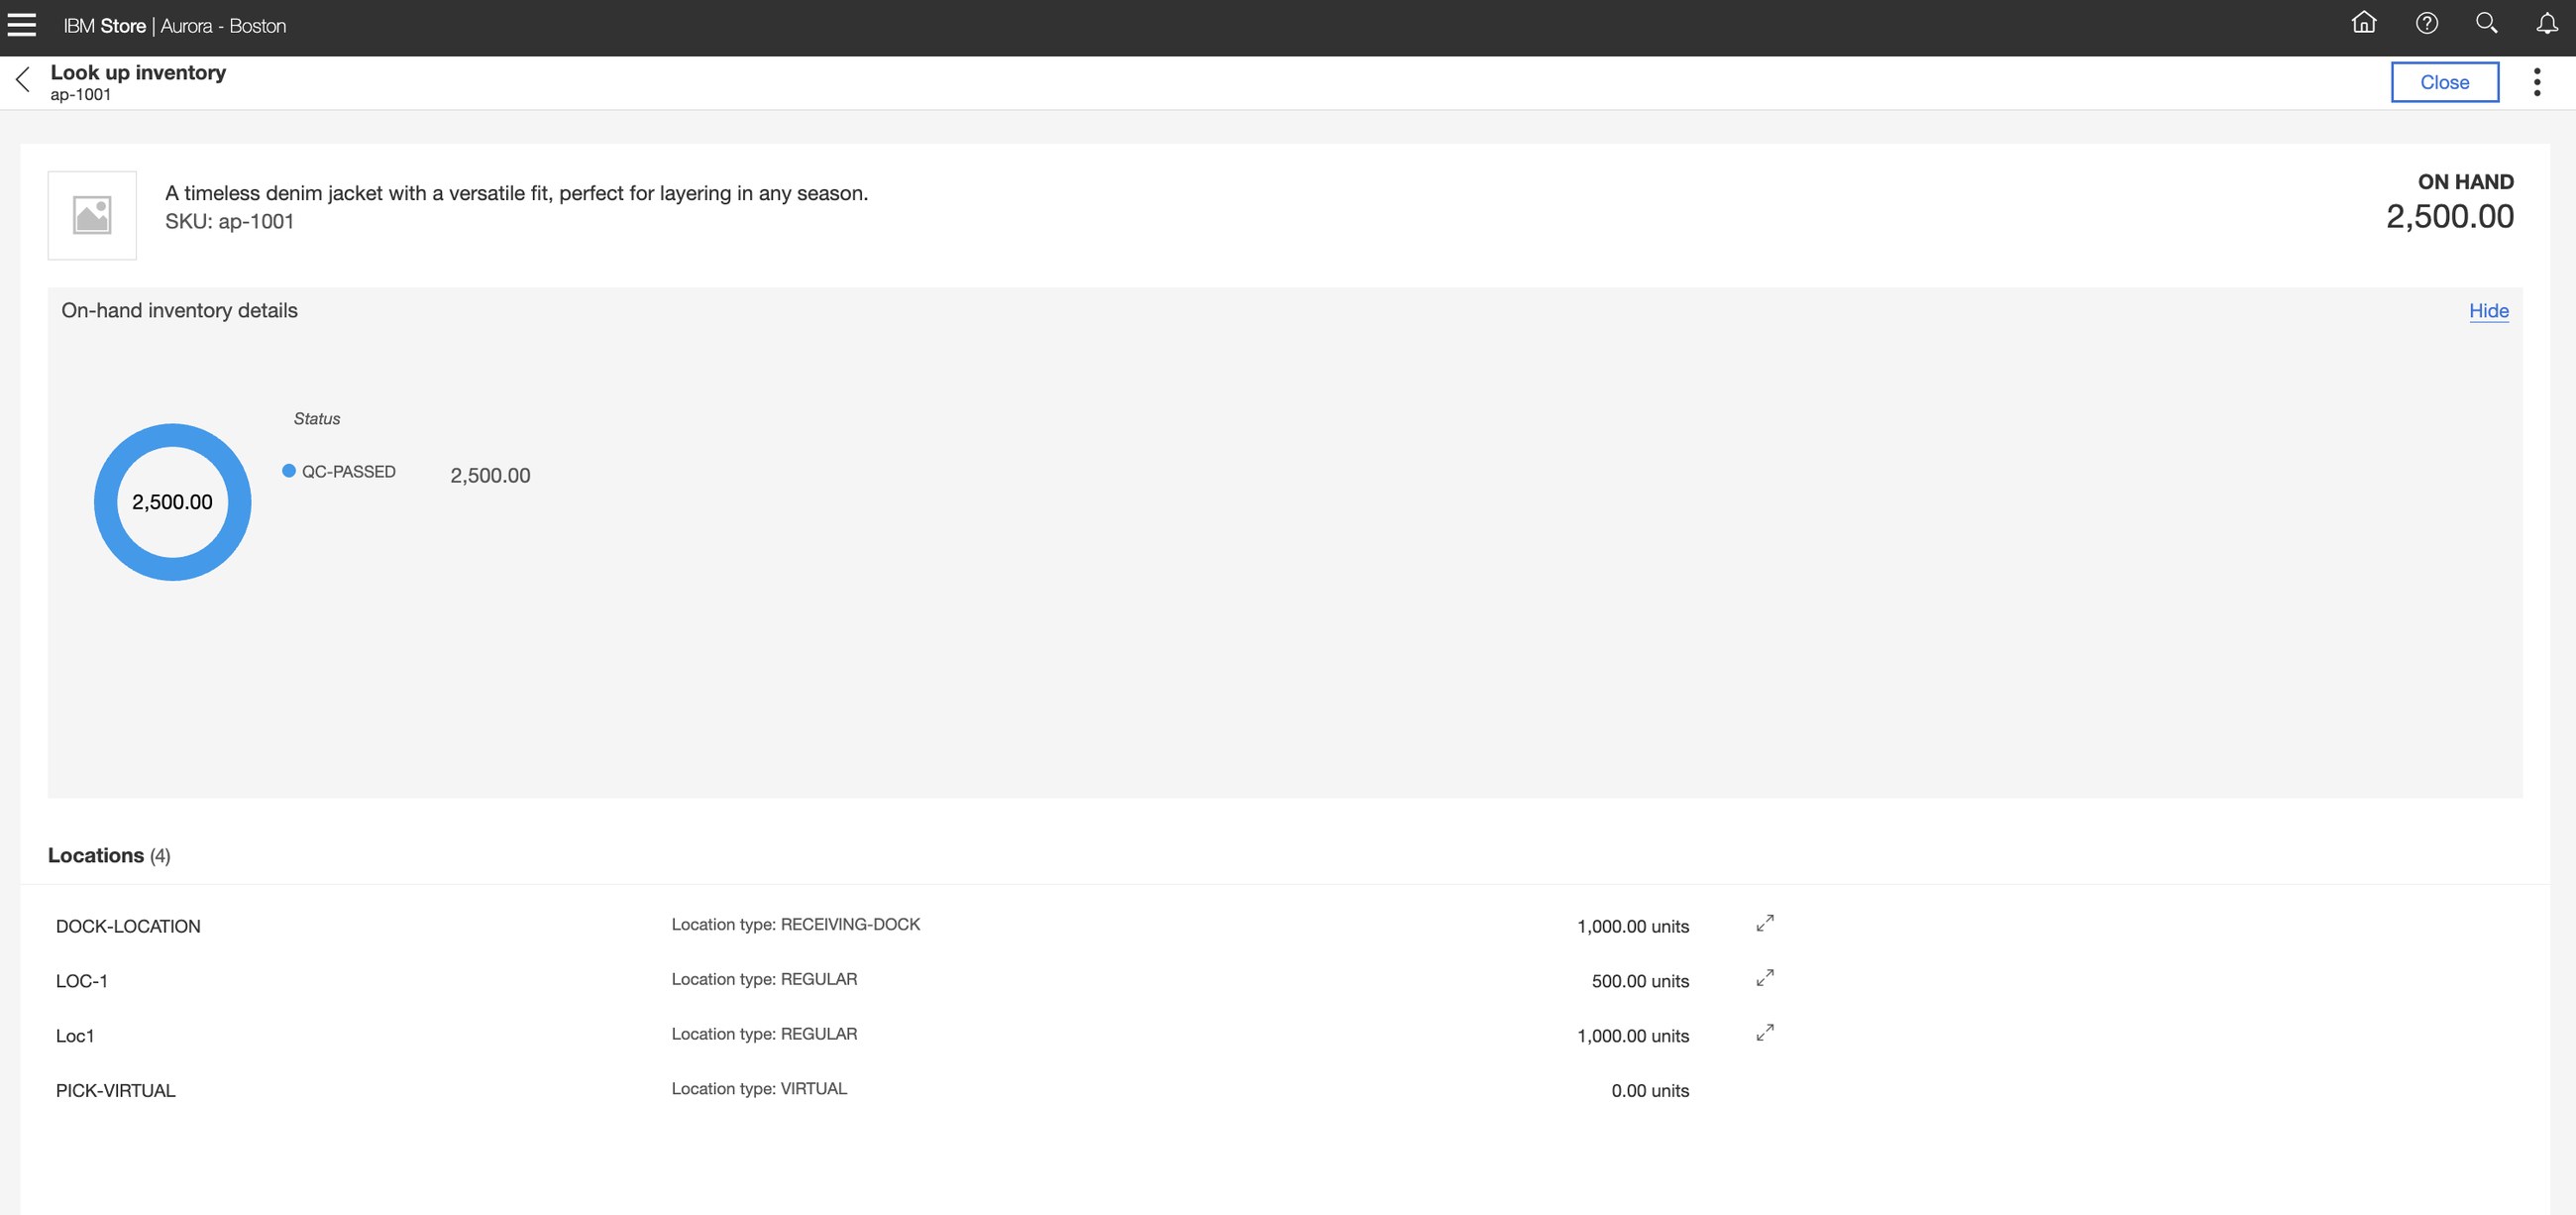Click the 'SKU: ap-1001' text
This screenshot has width=2576, height=1215.
(230, 222)
